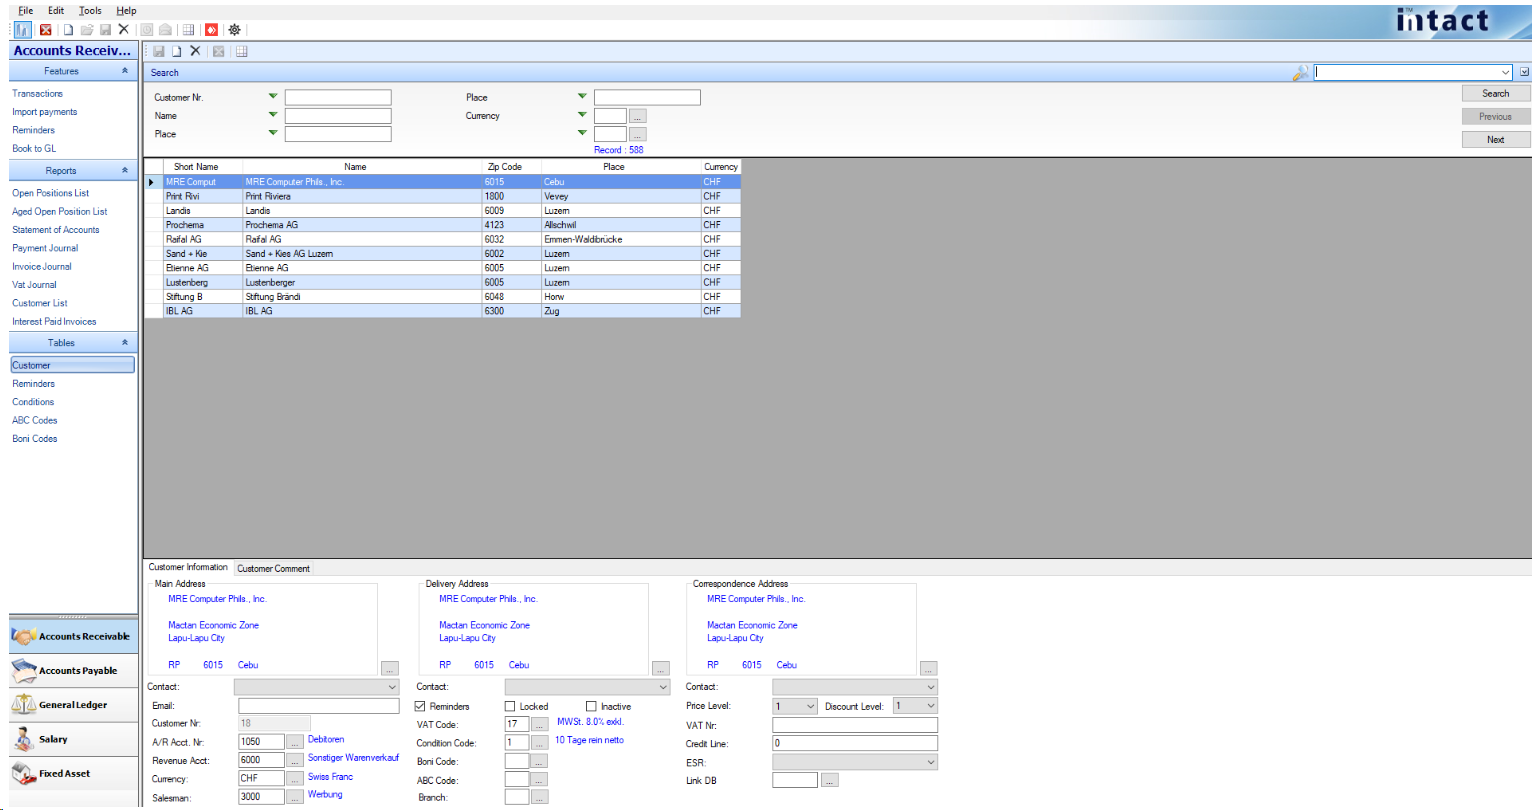Click the grid icon in customer sub-toolbar

coord(241,51)
